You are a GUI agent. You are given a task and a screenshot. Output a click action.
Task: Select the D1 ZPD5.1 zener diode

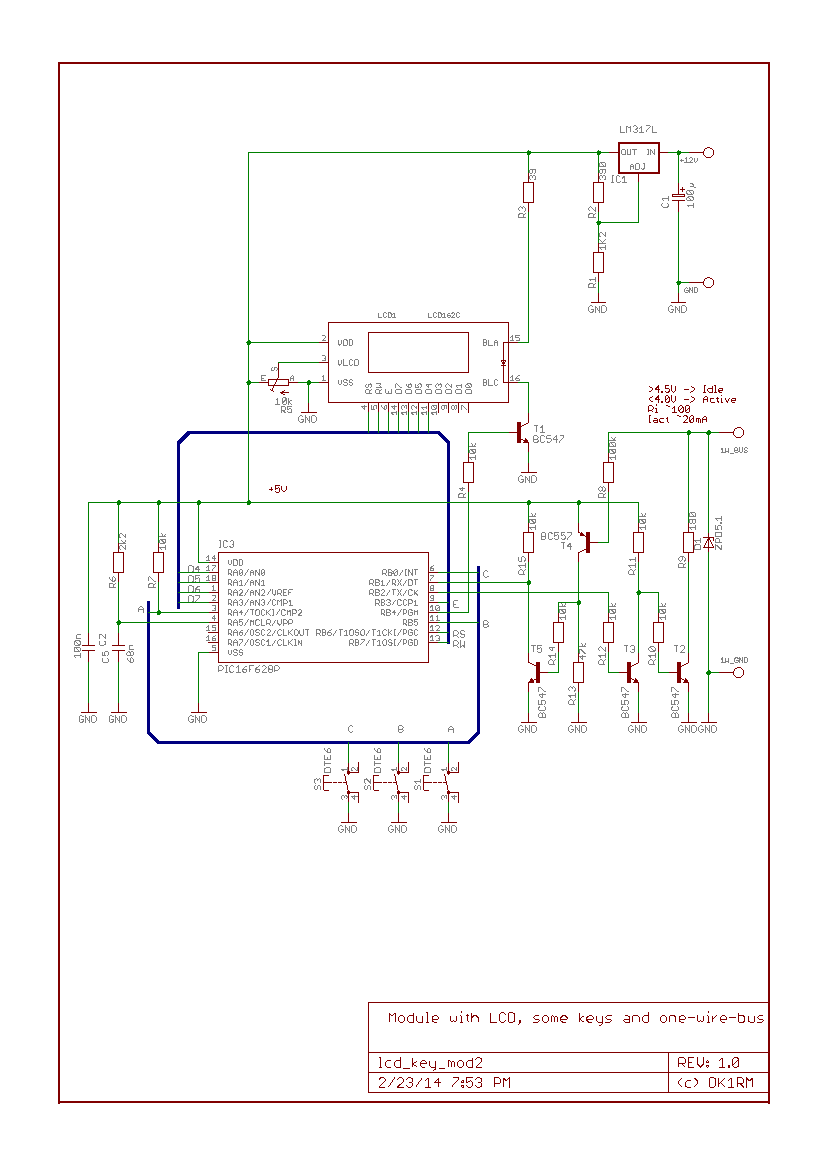click(708, 542)
